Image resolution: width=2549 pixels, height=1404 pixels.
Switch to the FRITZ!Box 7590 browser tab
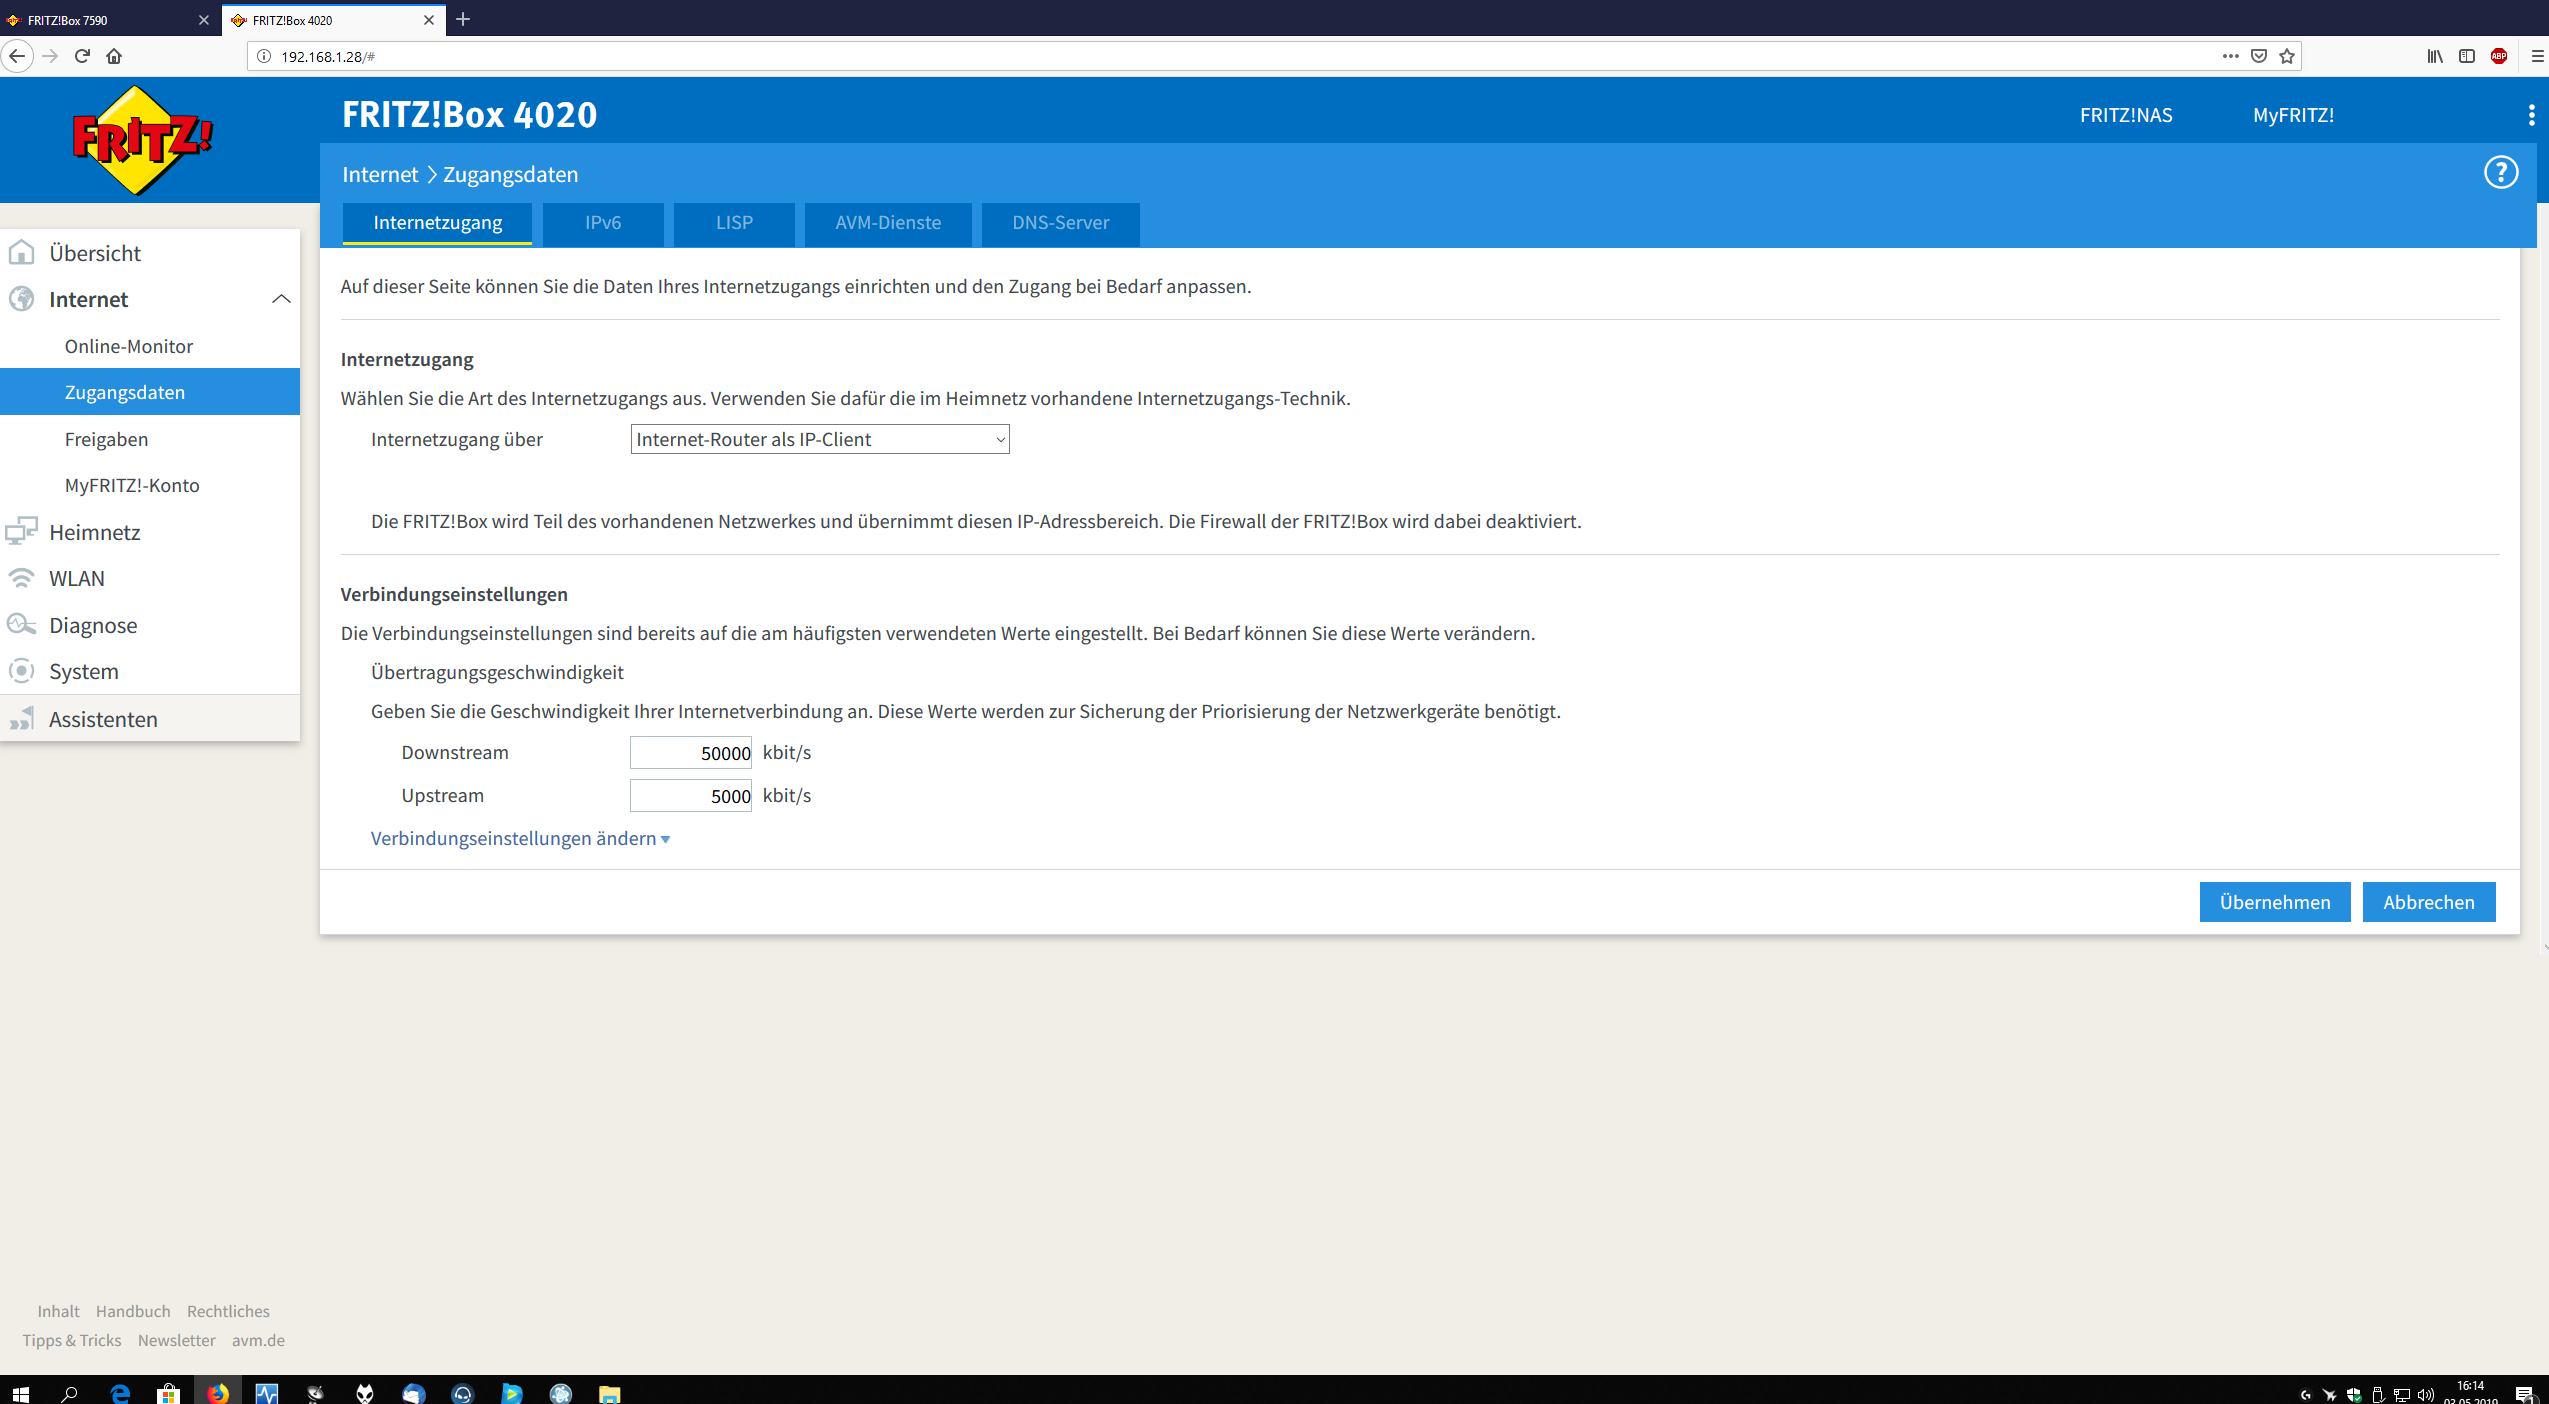click(x=108, y=19)
